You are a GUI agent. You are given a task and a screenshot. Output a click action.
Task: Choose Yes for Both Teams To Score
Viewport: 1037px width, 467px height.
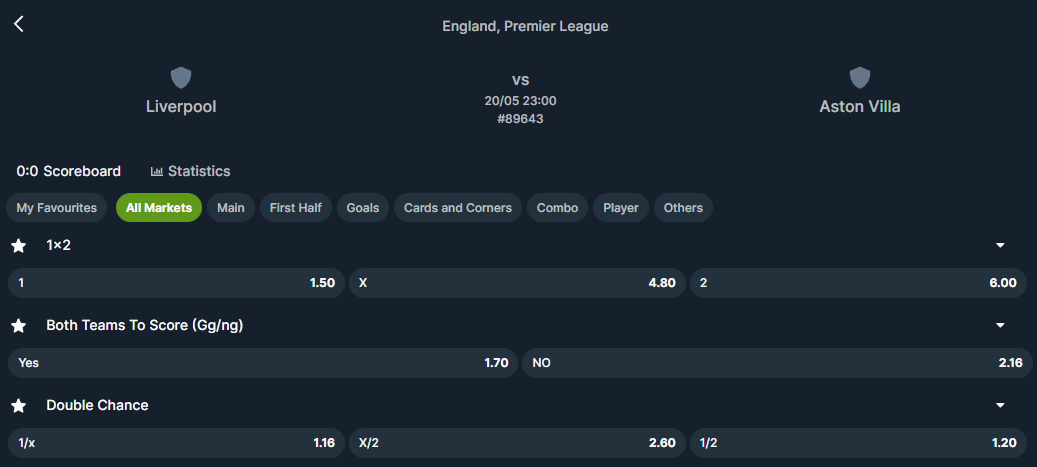tap(263, 363)
